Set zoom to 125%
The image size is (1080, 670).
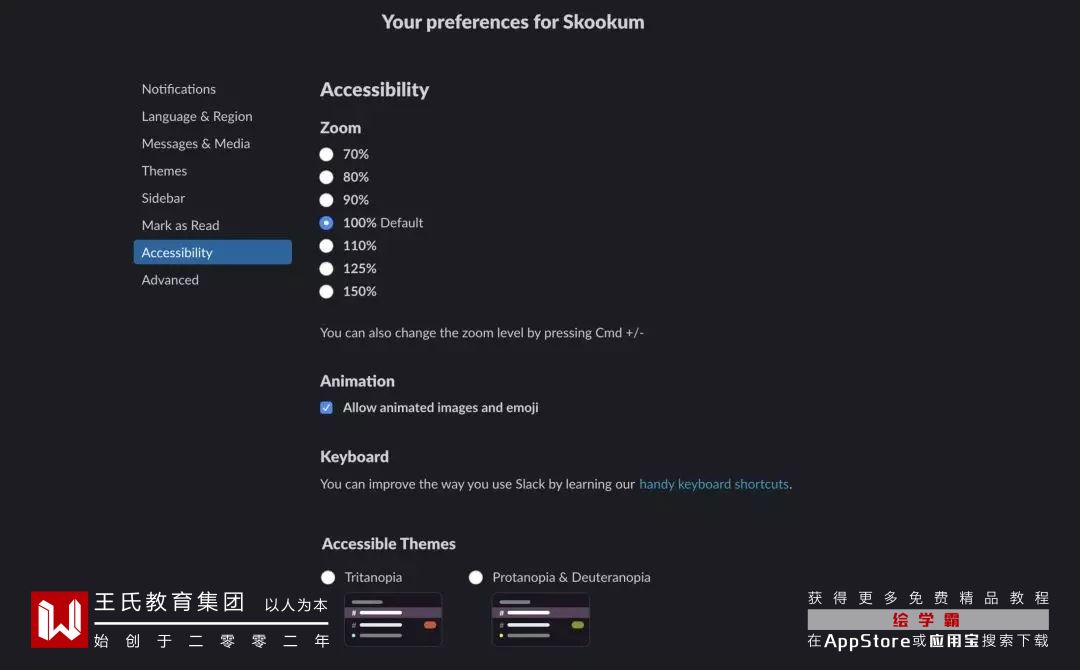pos(326,269)
